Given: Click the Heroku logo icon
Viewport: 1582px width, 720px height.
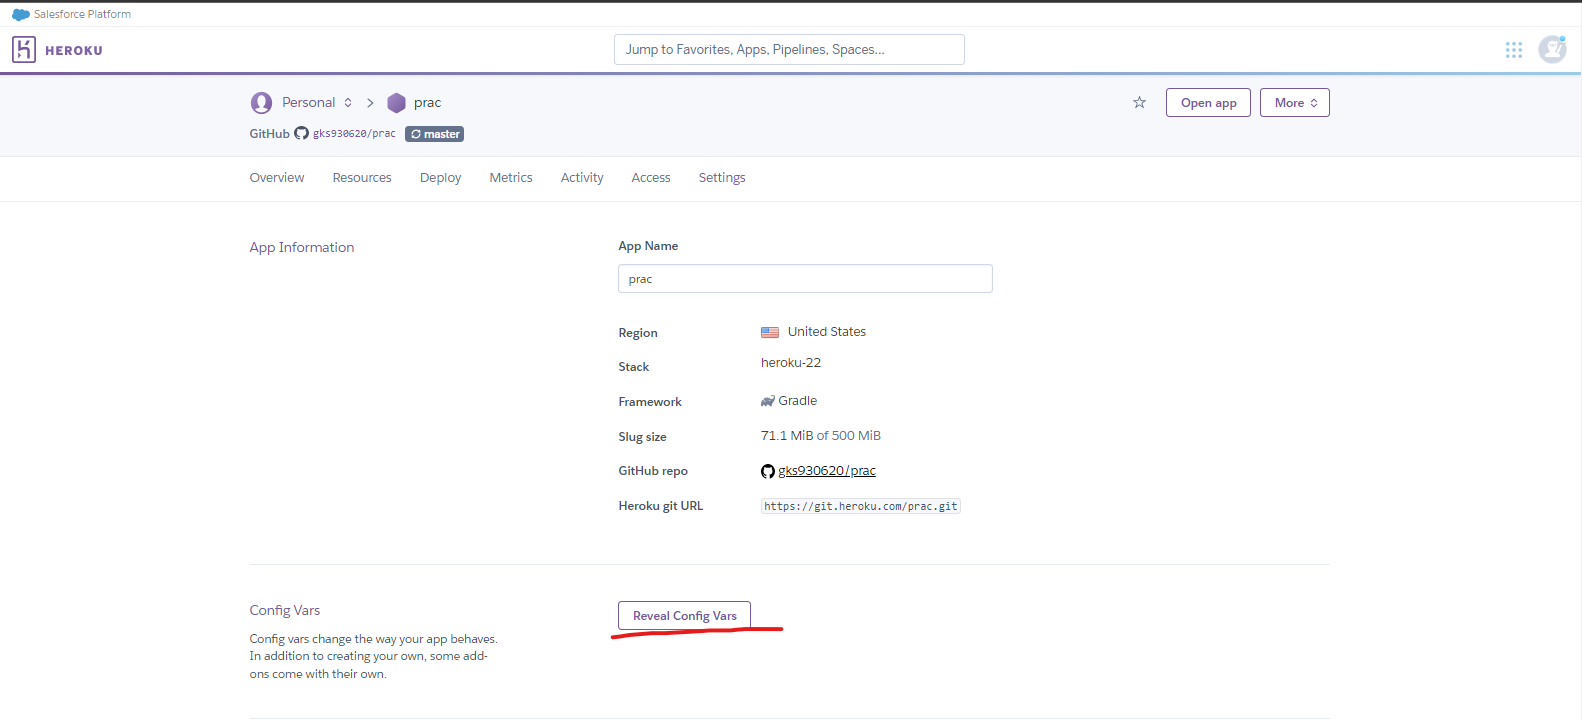Looking at the screenshot, I should [x=24, y=49].
